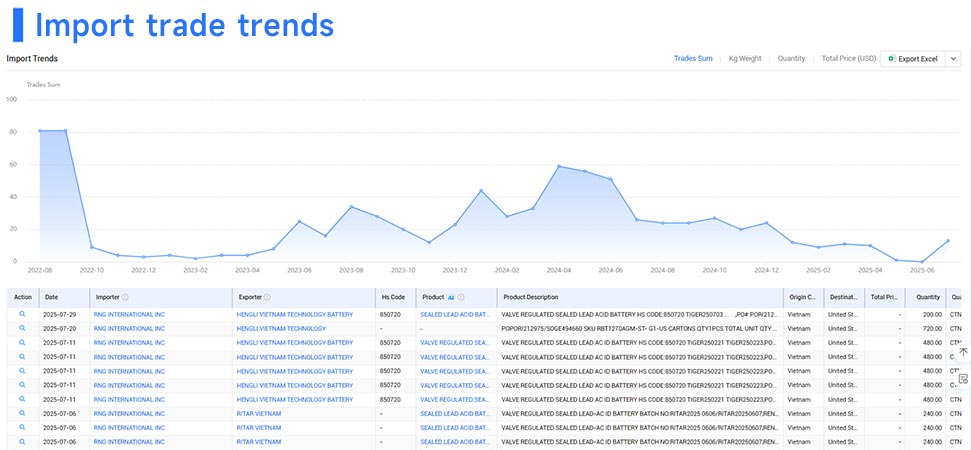
Task: Open HENGLI VIETNAM TECHNOLOGY BATTERY in 2025-07-29 row
Action: tap(295, 314)
